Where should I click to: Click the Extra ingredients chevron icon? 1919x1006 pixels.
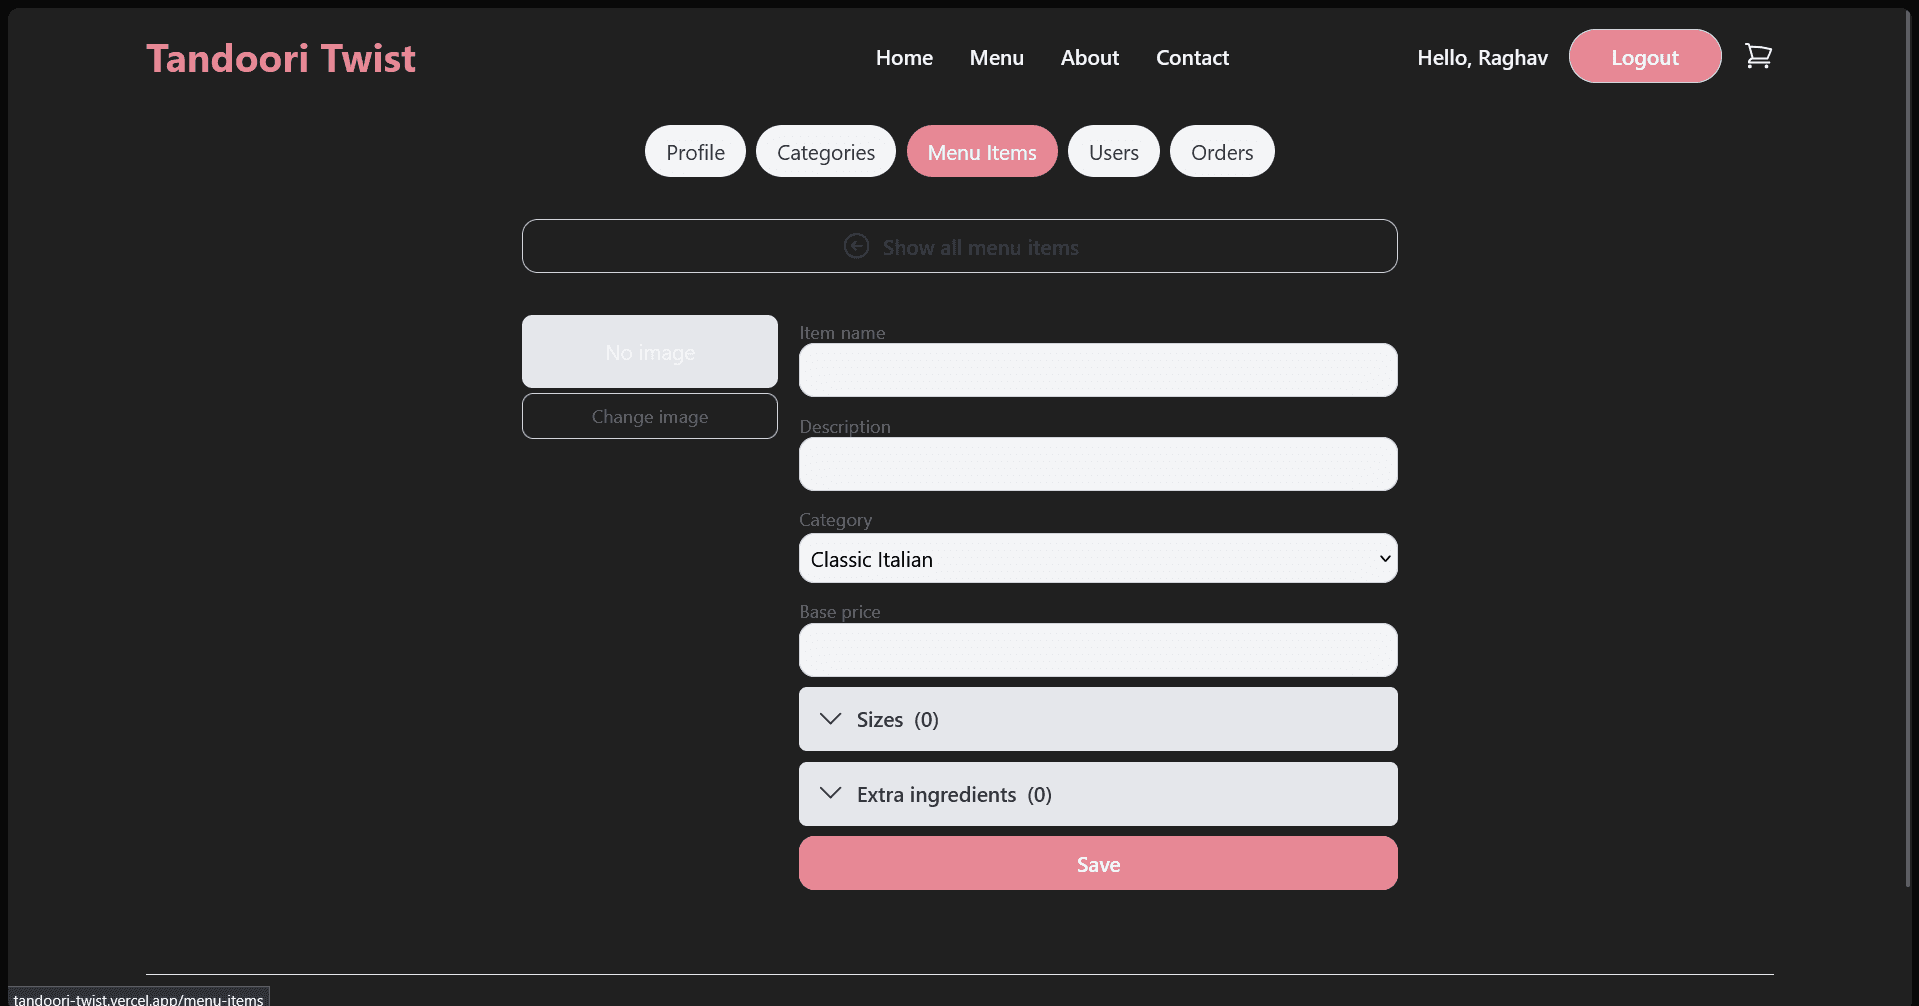coord(830,794)
